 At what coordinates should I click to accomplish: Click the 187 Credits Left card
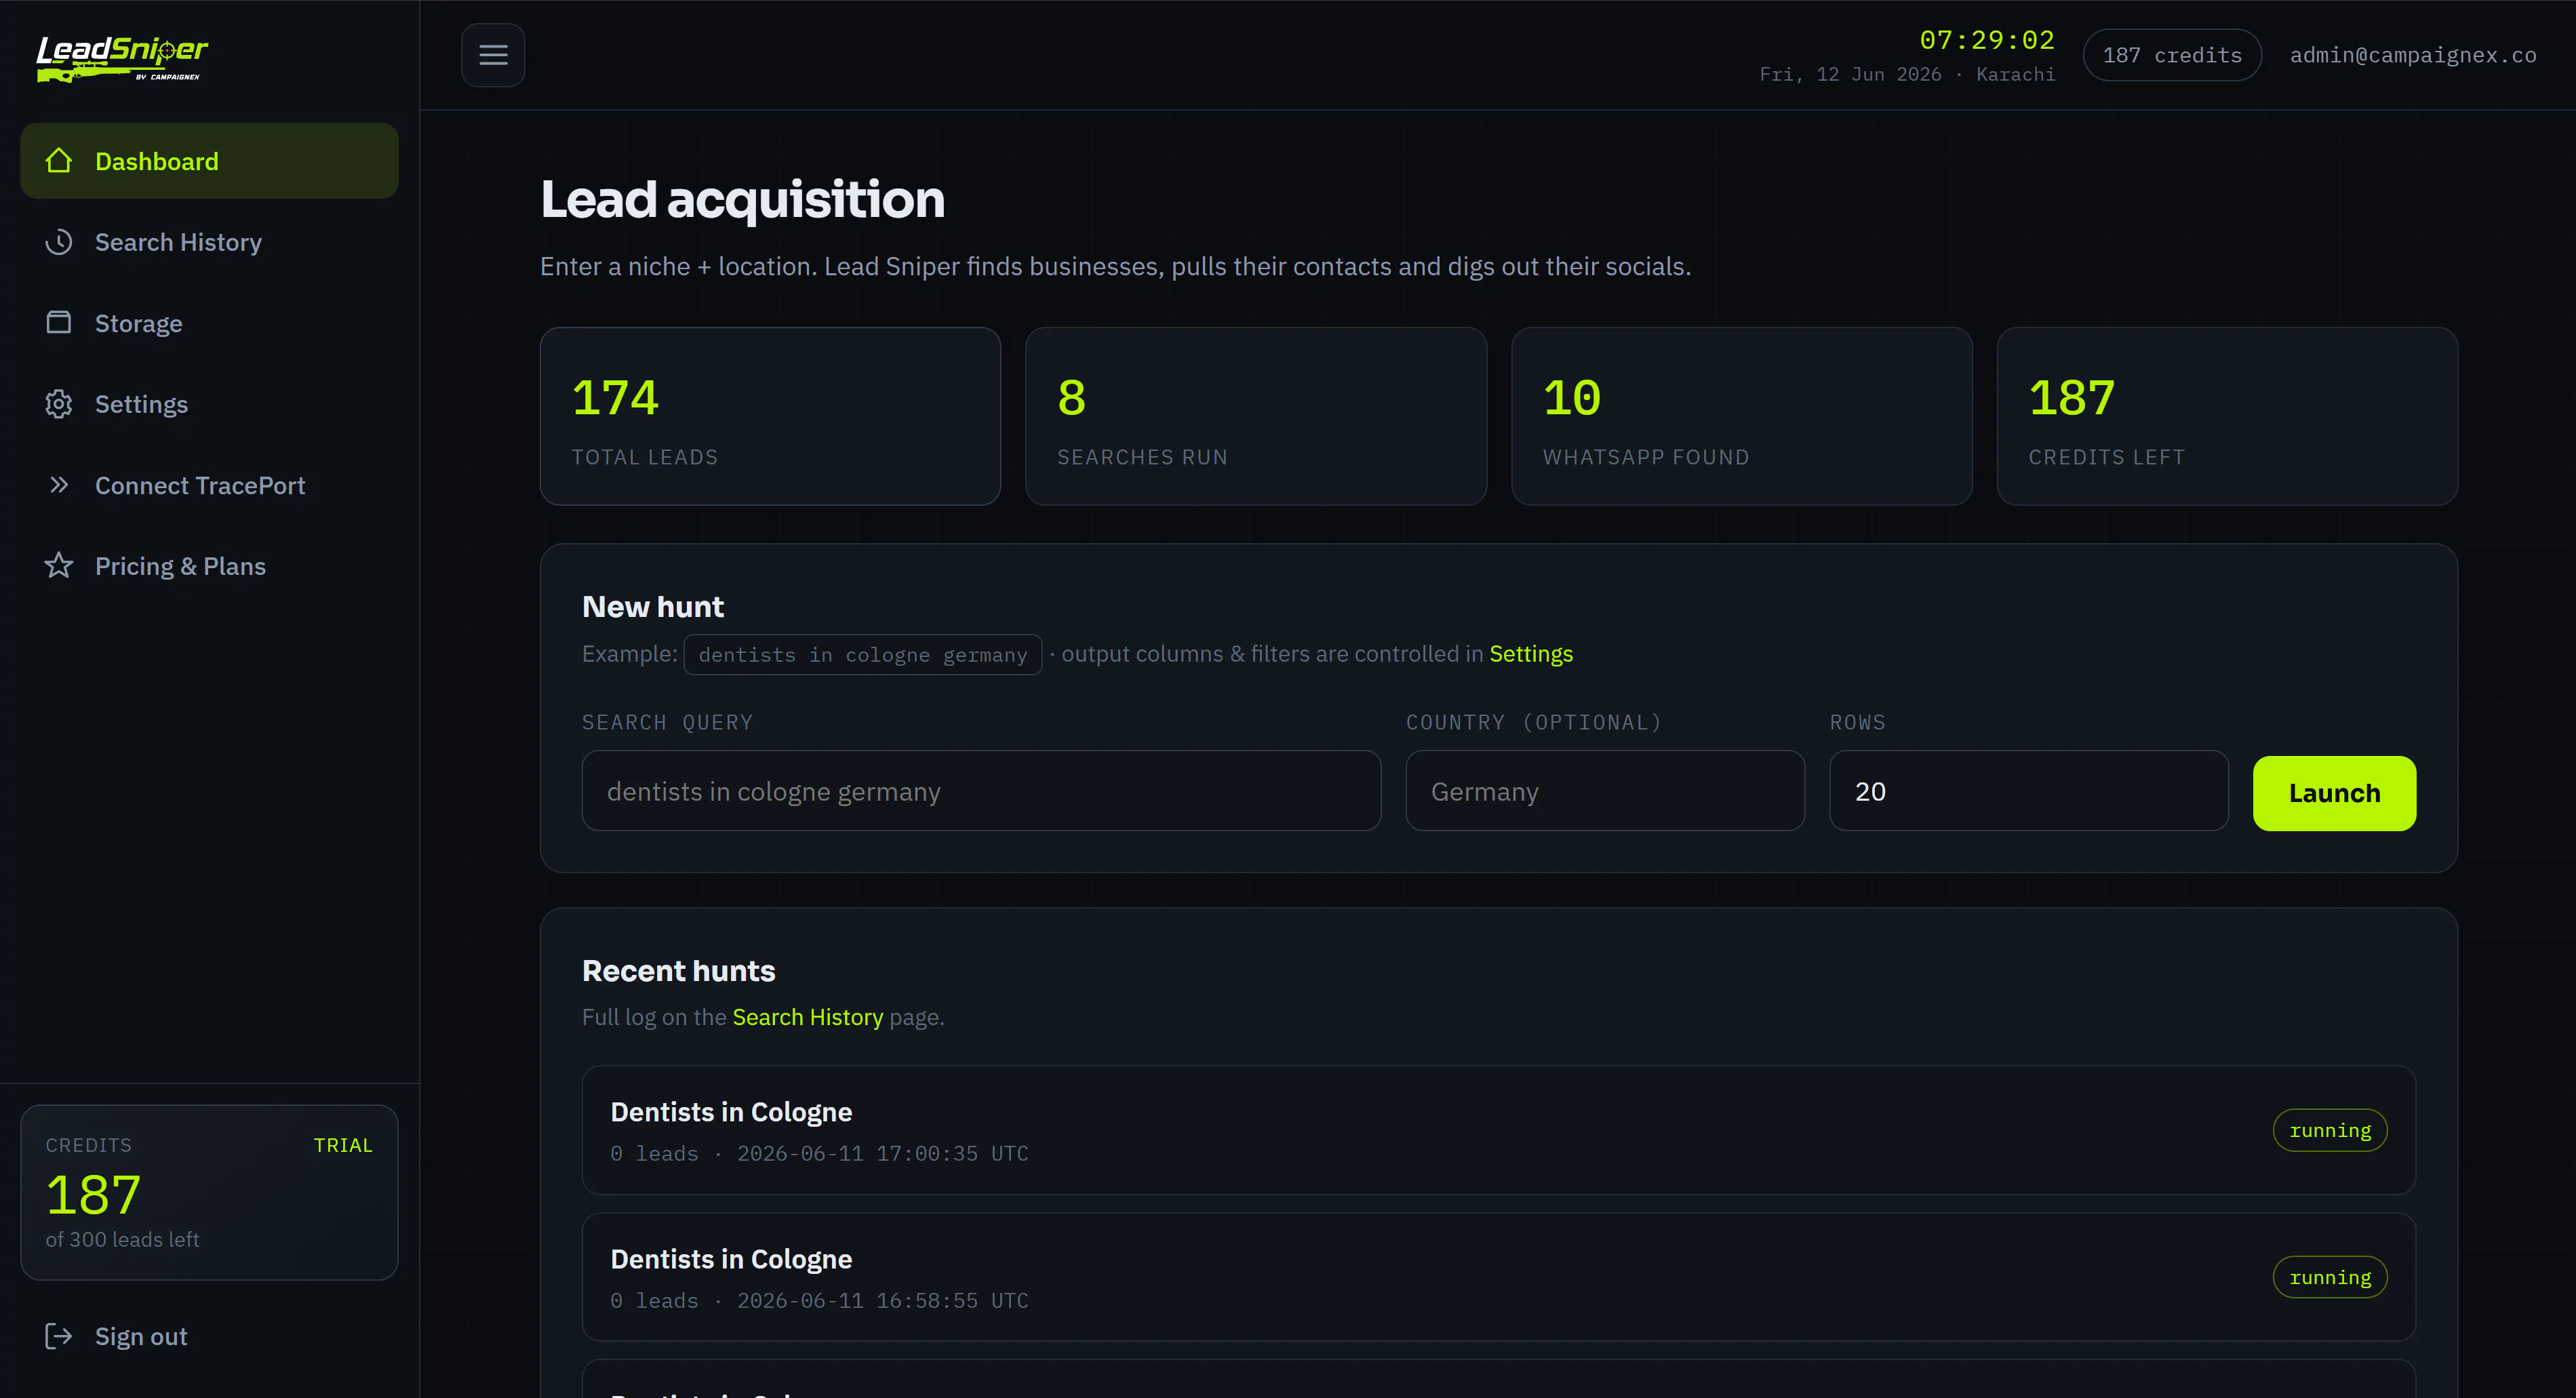pos(2227,416)
